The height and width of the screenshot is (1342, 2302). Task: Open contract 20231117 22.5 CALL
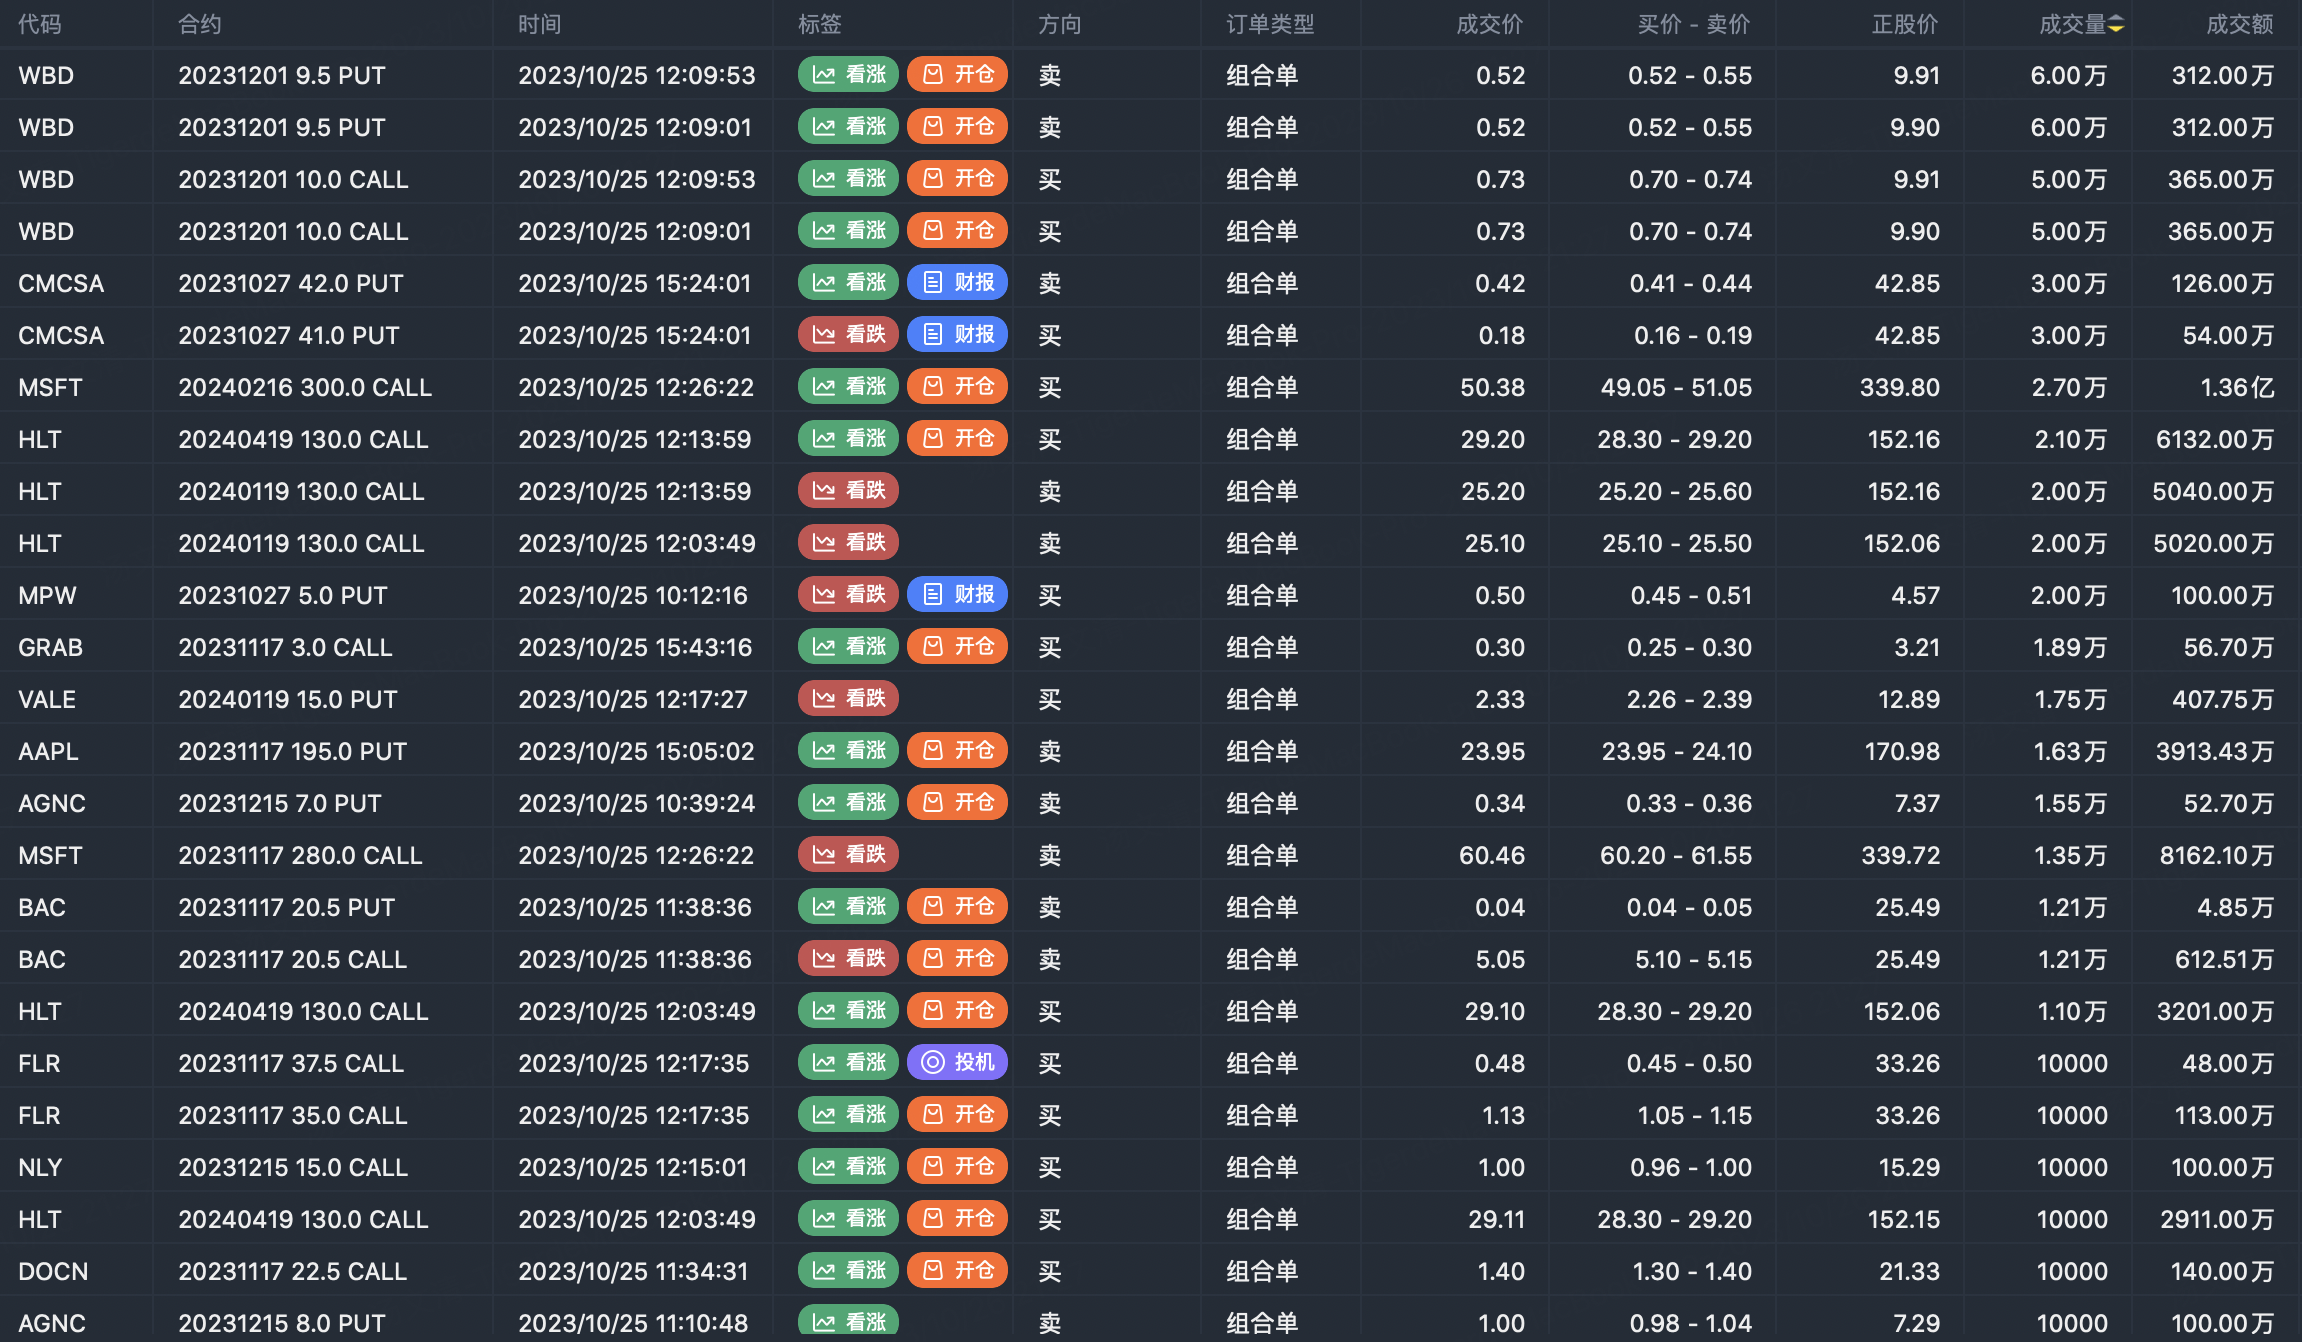[293, 1271]
